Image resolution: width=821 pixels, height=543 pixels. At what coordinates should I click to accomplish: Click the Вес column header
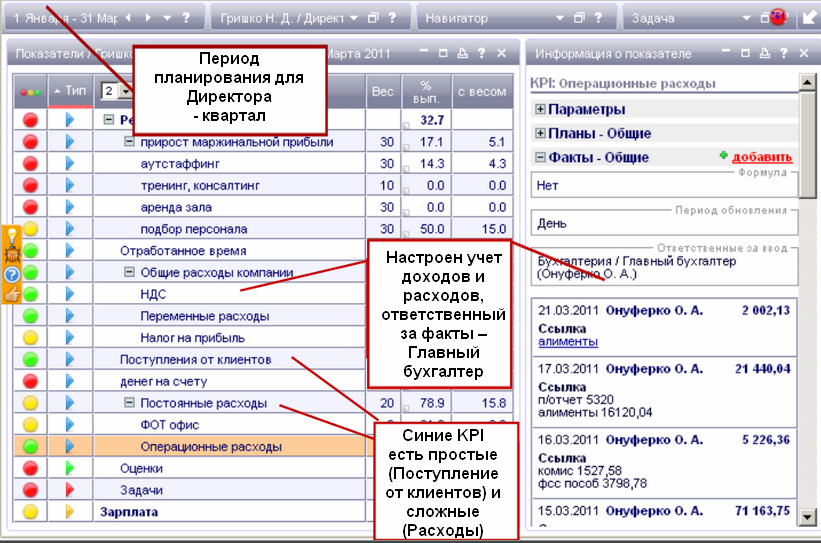(382, 92)
